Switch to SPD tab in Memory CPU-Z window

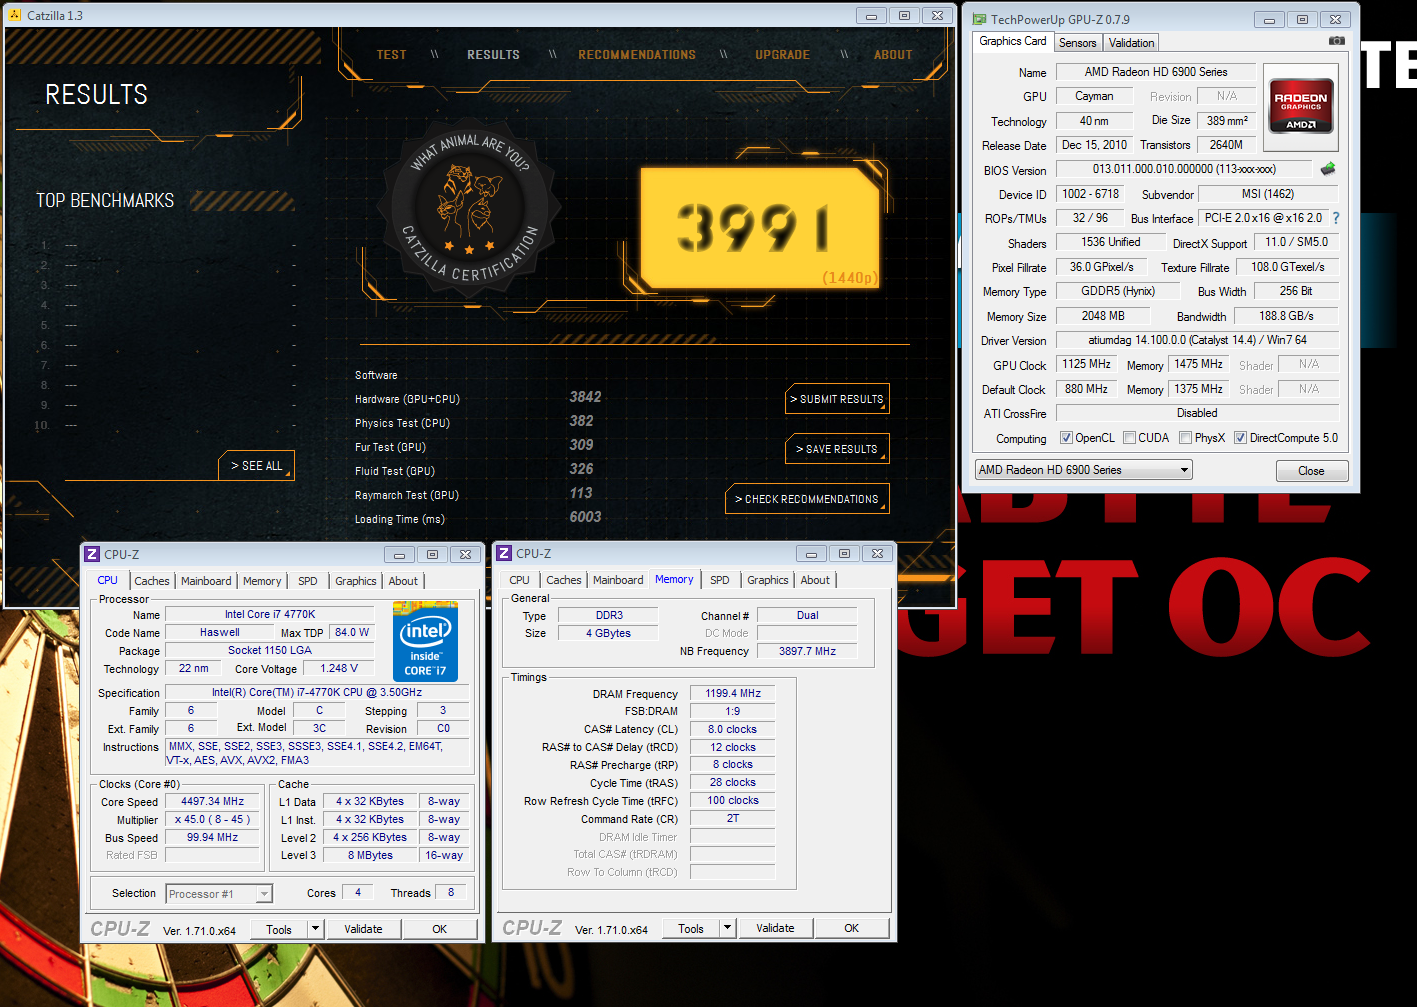pyautogui.click(x=720, y=580)
